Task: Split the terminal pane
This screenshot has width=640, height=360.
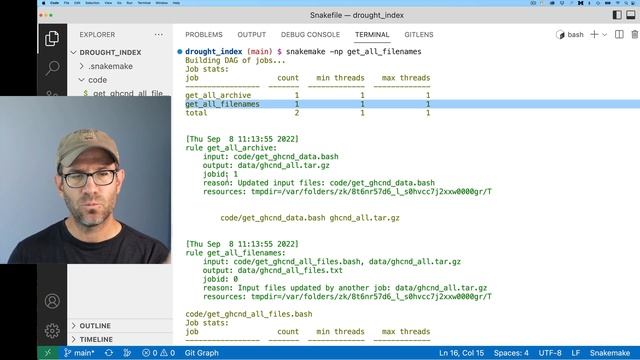Action: coord(619,35)
